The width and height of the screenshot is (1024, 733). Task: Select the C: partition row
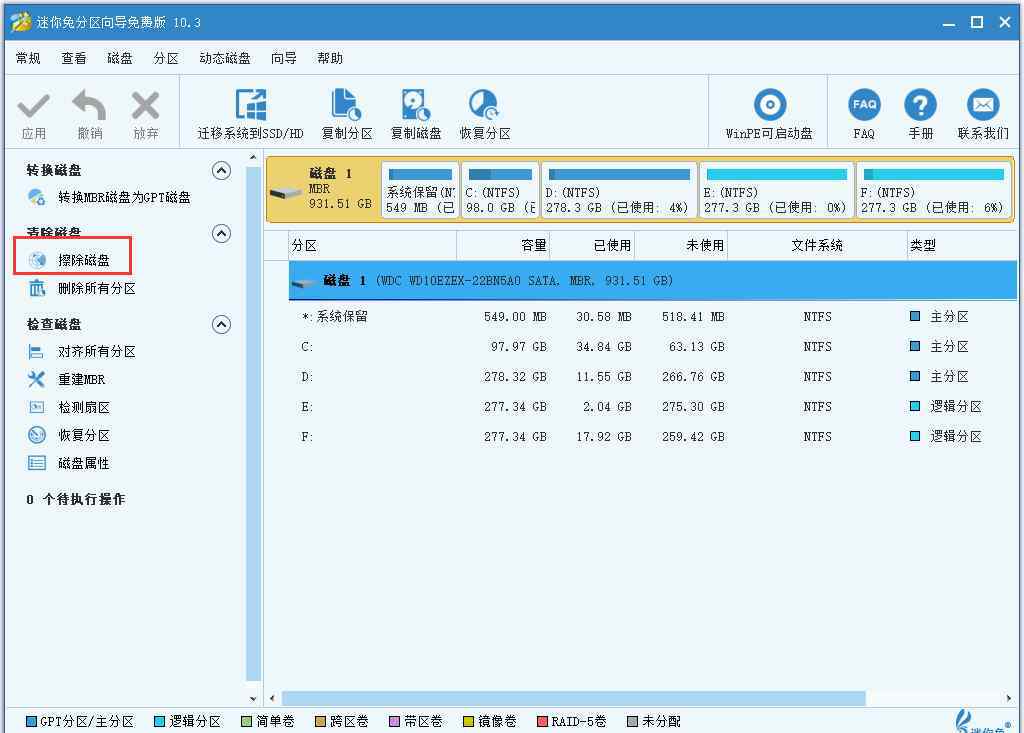click(x=652, y=347)
